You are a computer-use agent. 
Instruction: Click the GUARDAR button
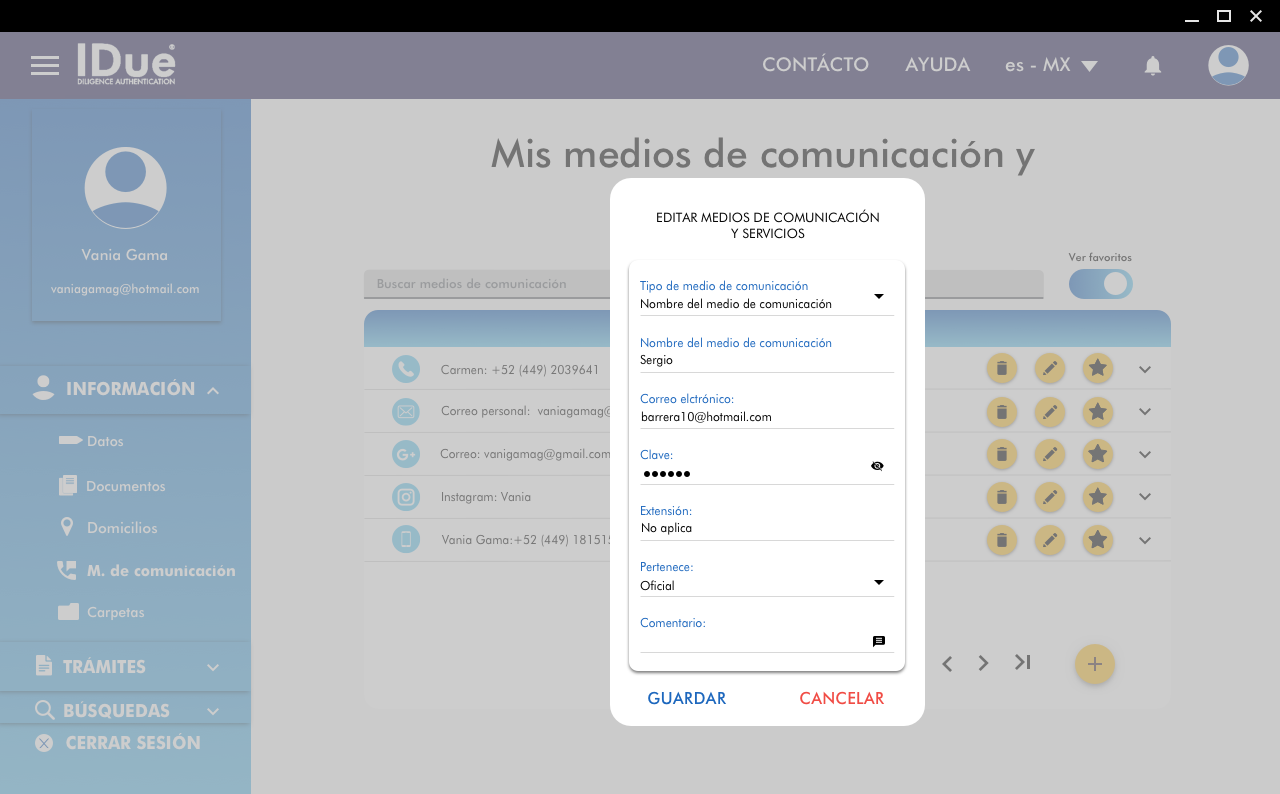(x=686, y=699)
